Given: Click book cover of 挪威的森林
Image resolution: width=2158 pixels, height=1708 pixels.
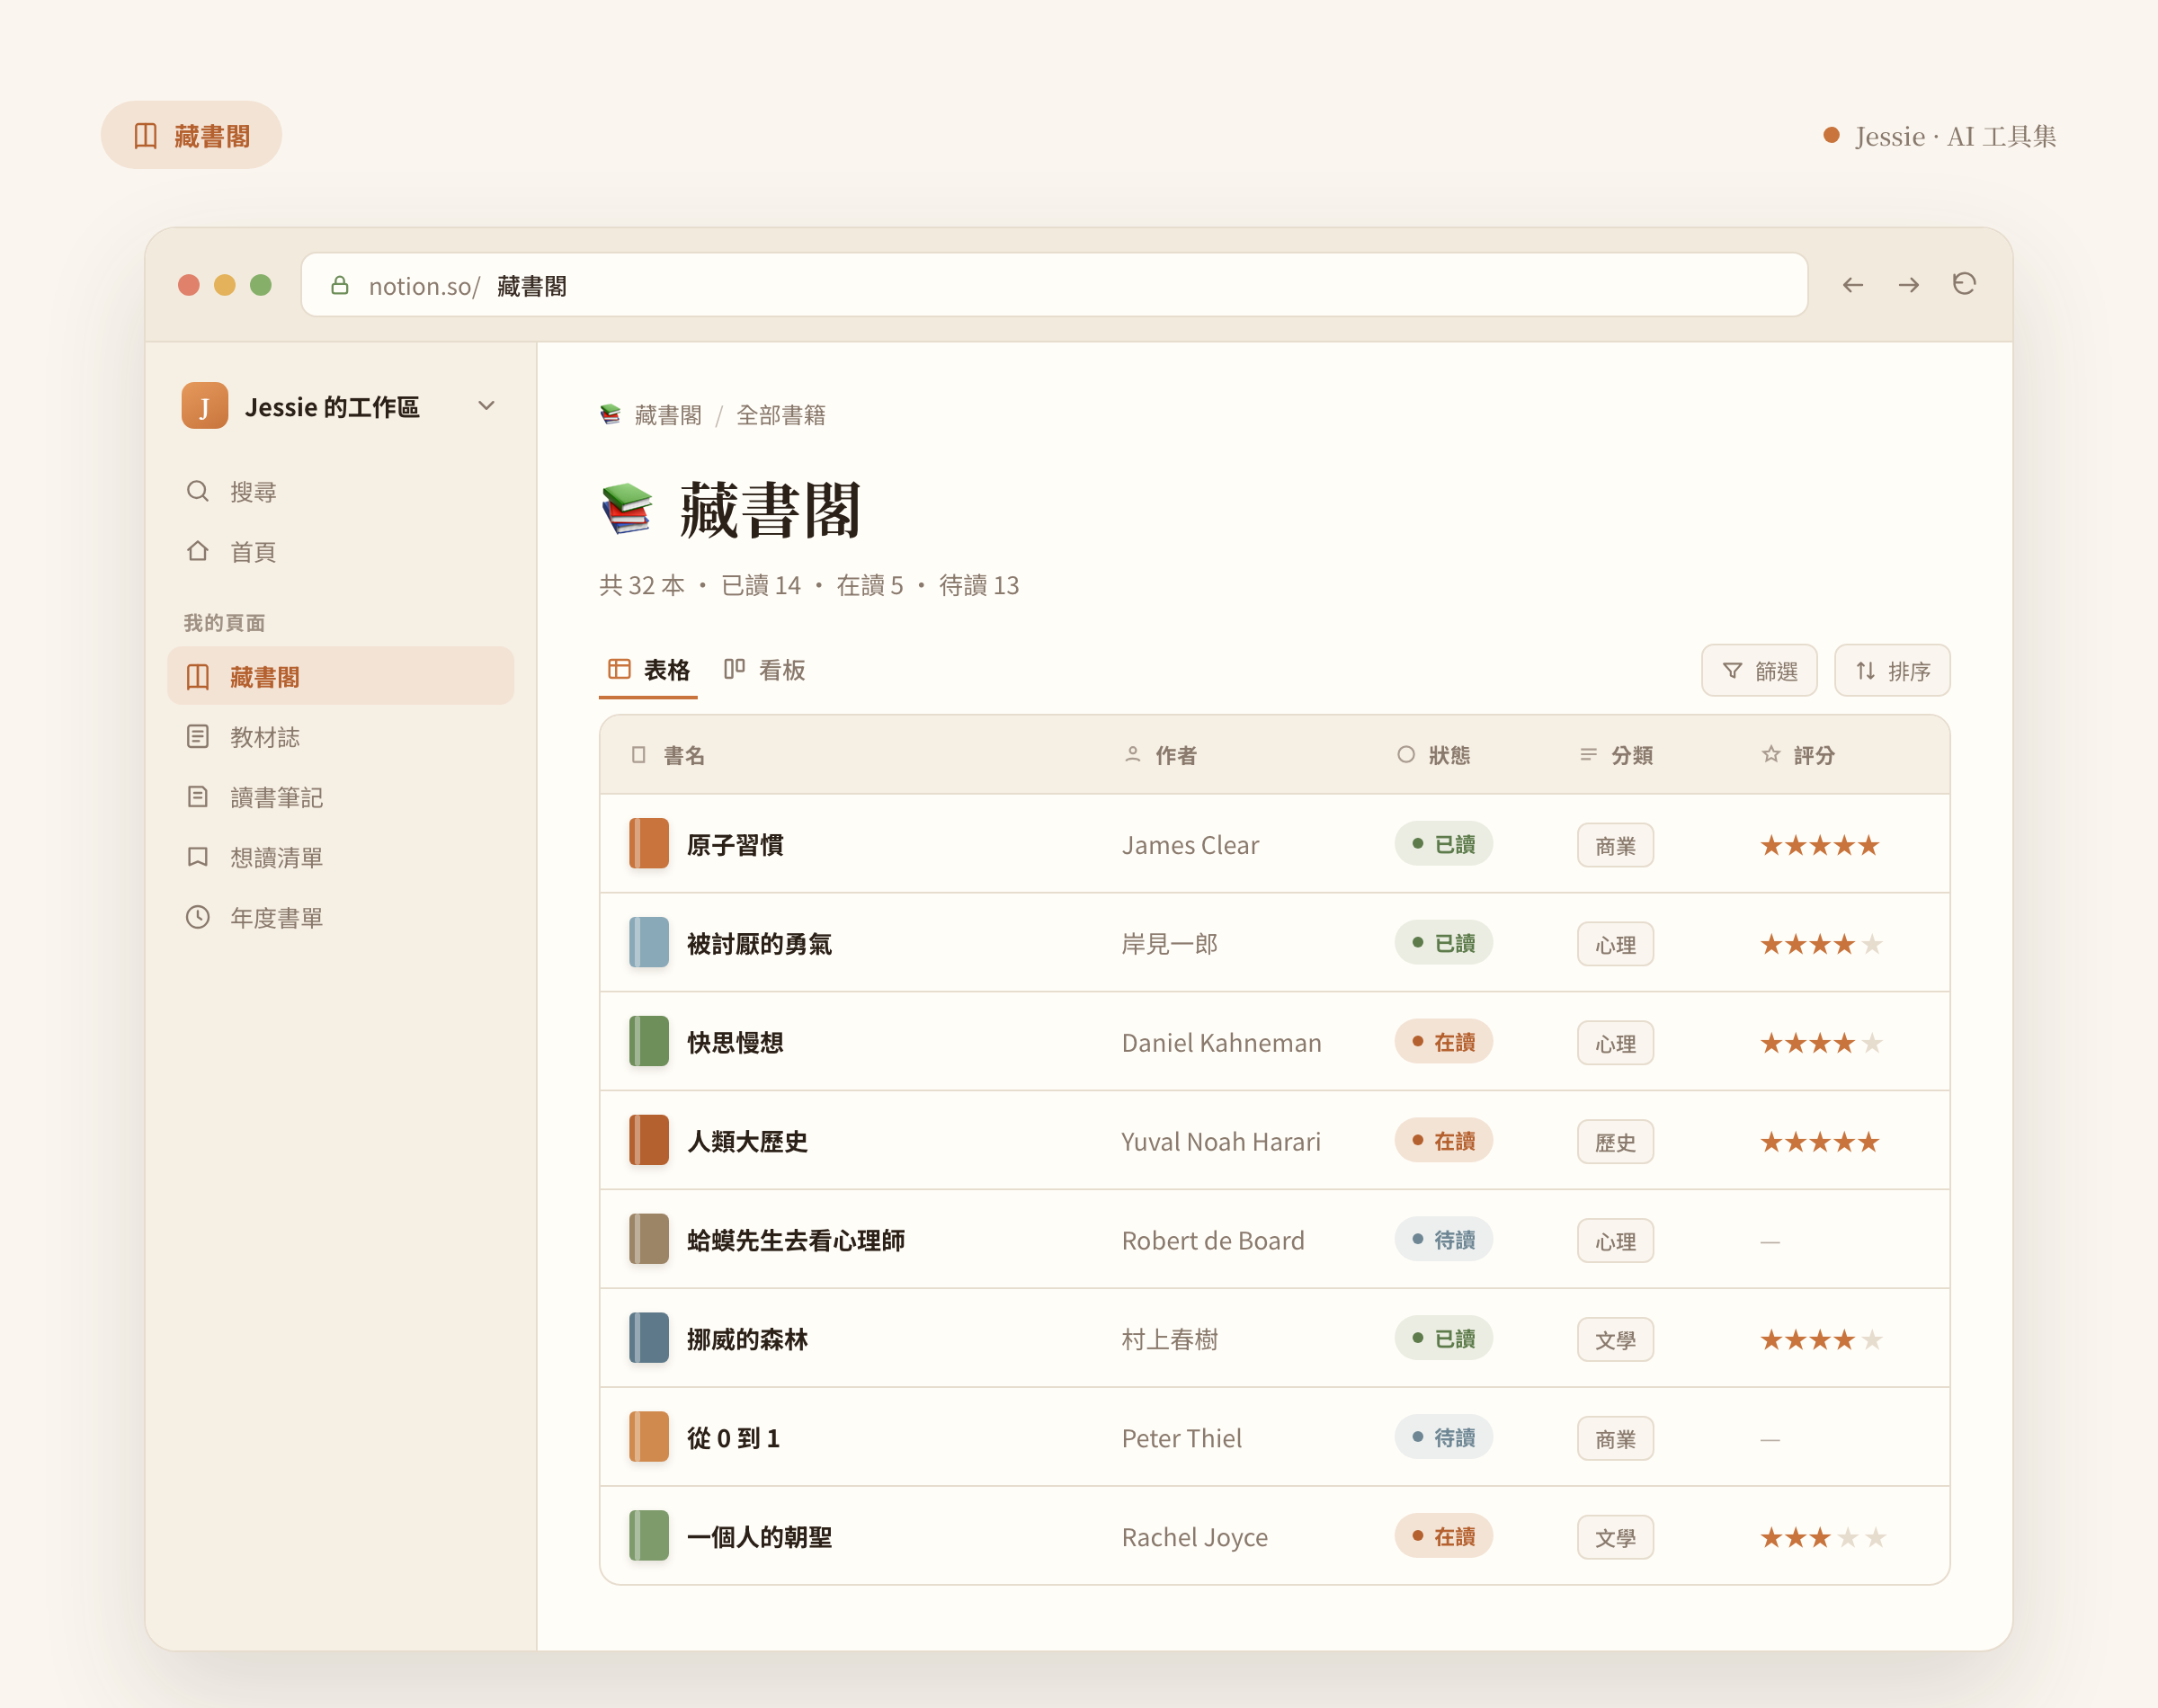Looking at the screenshot, I should click(x=649, y=1339).
